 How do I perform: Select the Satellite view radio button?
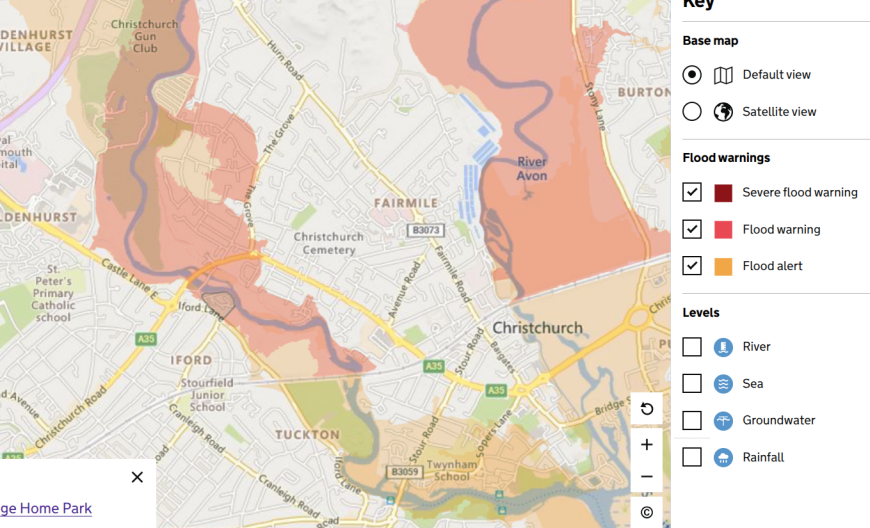tap(692, 111)
